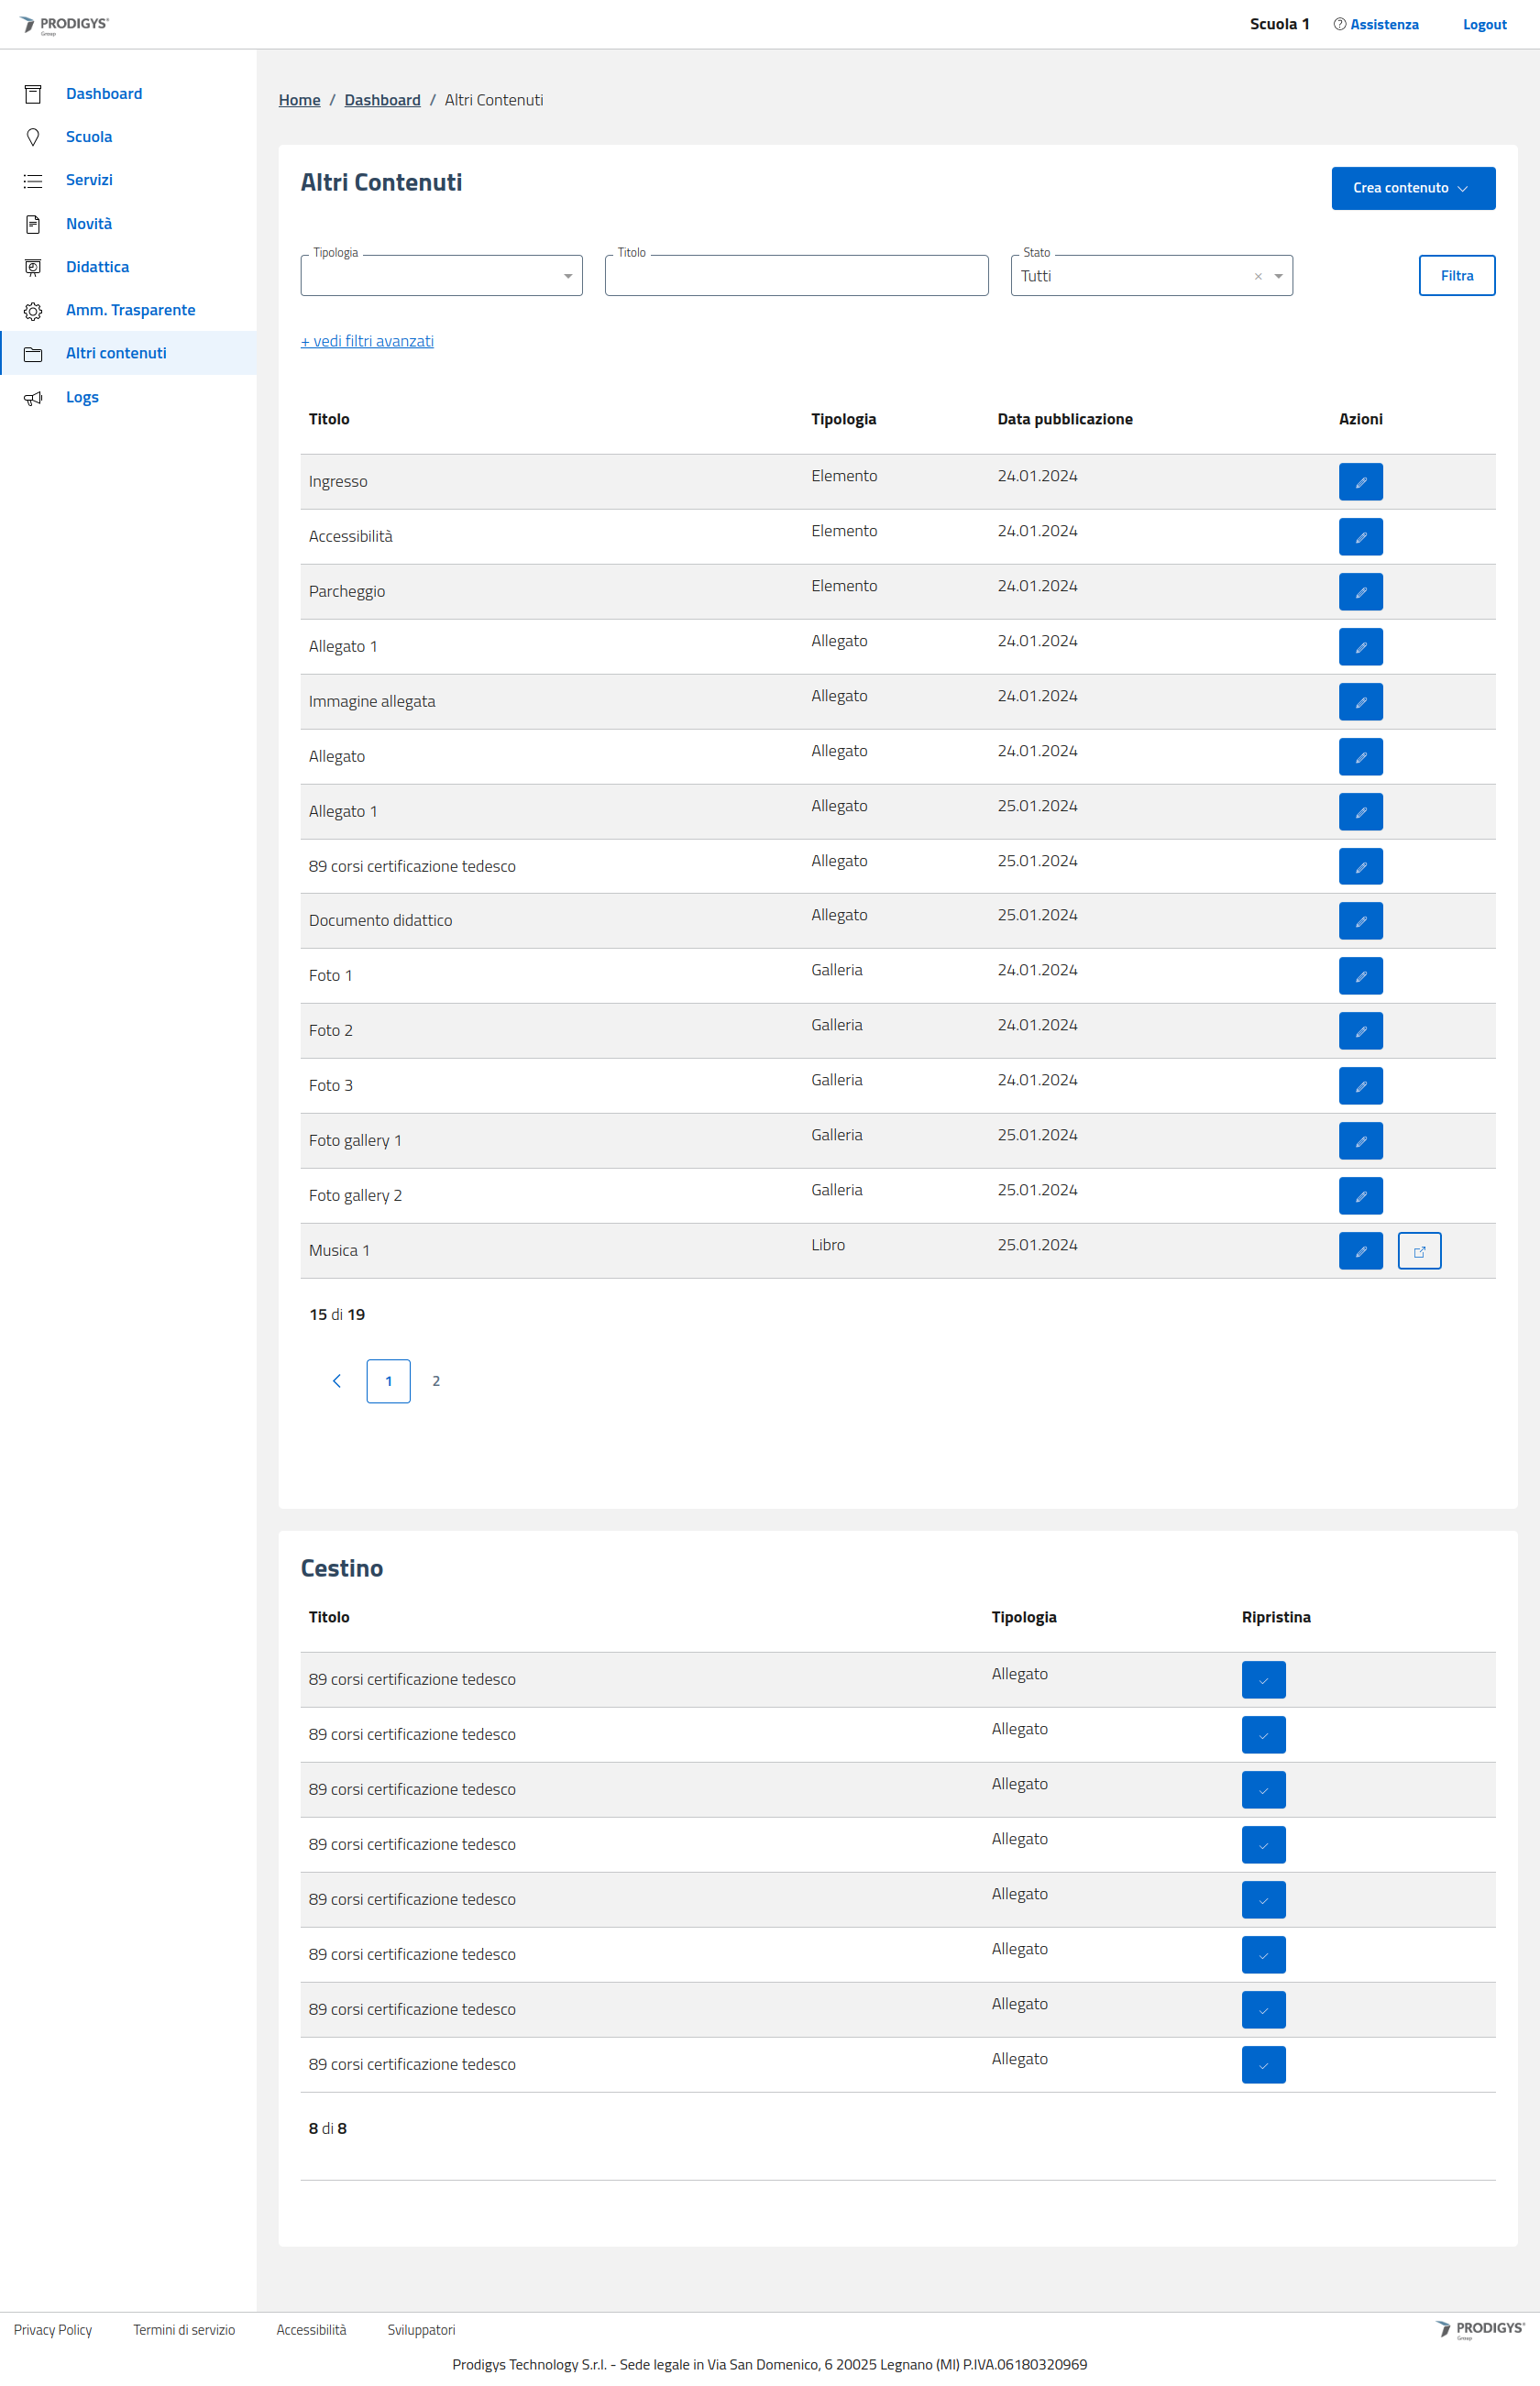This screenshot has width=1540, height=2386.
Task: Click the PRODIGYS logo in header
Action: (65, 25)
